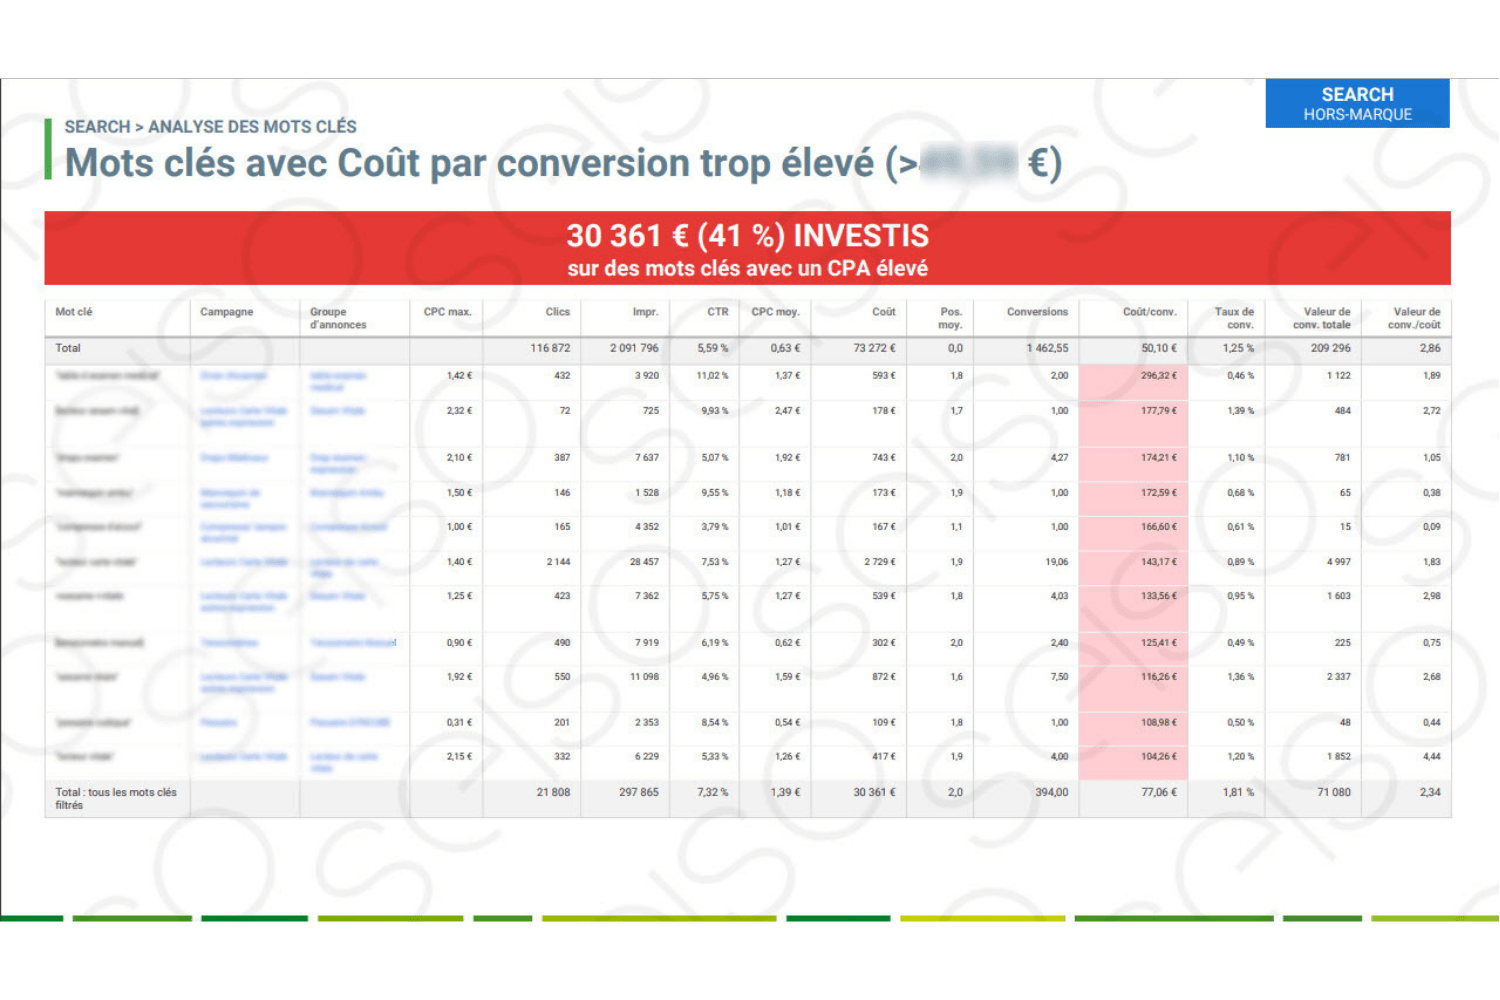
Task: Click the conv. value/cost figure 4,44
Action: click(1432, 757)
